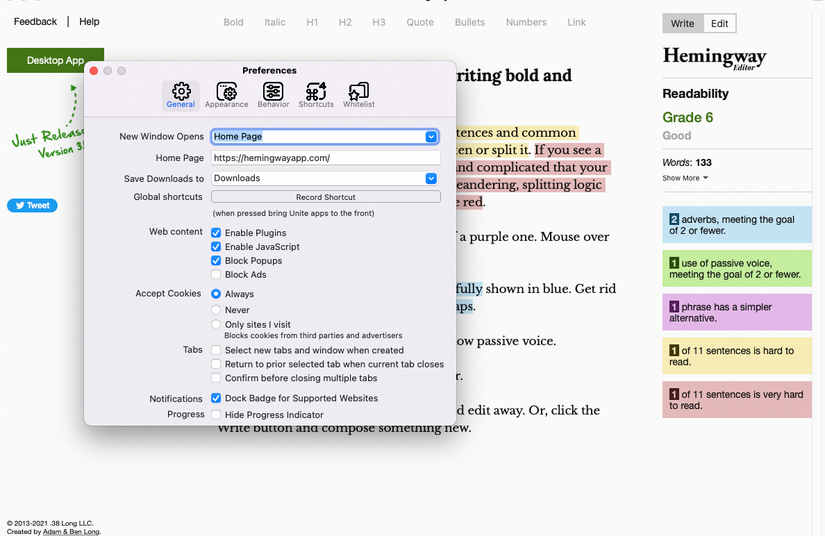The height and width of the screenshot is (536, 825).
Task: Open the Appearance preferences tab
Action: click(x=227, y=95)
